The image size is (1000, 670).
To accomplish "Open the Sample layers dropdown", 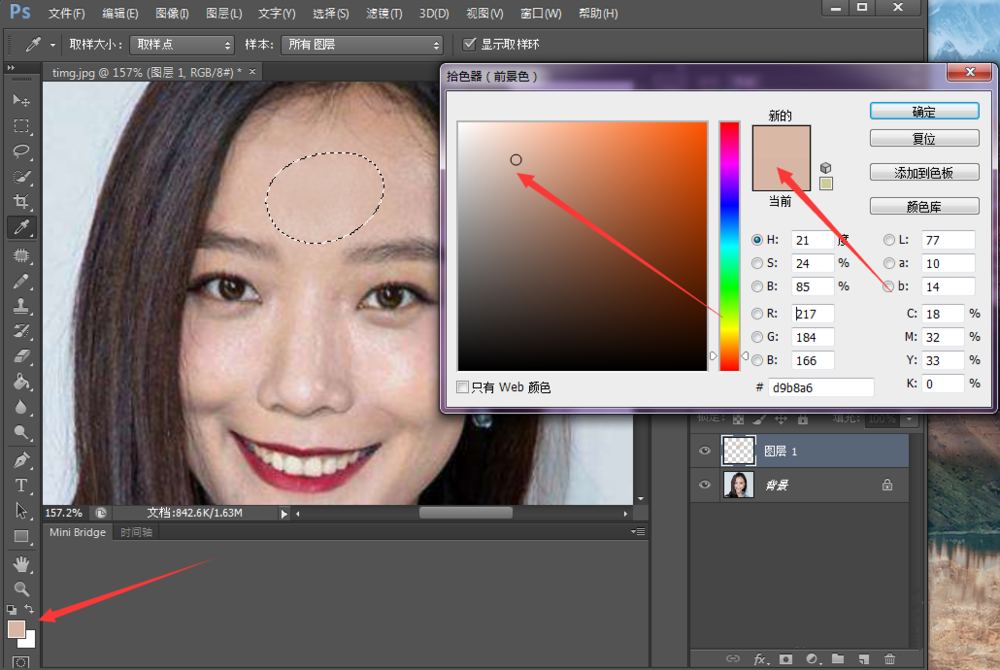I will (362, 45).
